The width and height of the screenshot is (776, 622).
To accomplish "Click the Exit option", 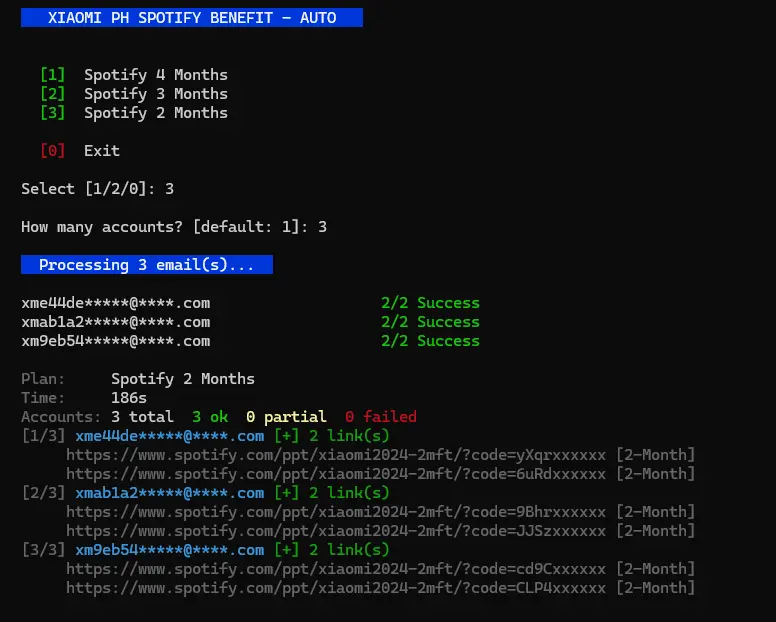I will 101,150.
